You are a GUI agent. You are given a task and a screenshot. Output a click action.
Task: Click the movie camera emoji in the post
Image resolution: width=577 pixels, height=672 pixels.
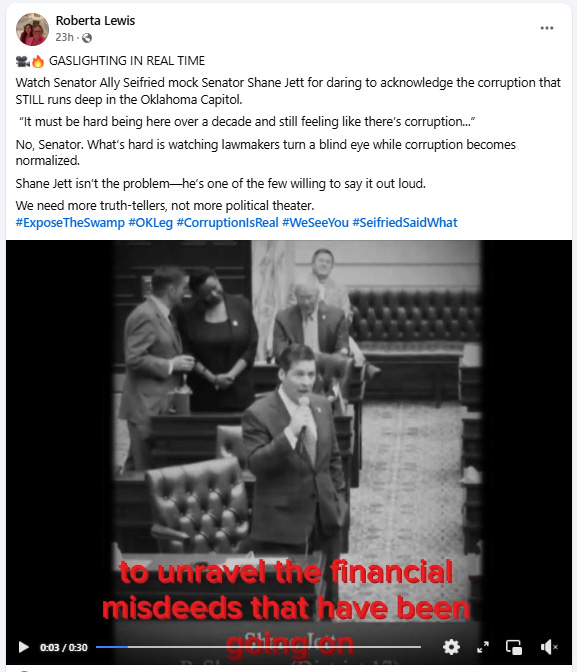[22, 61]
